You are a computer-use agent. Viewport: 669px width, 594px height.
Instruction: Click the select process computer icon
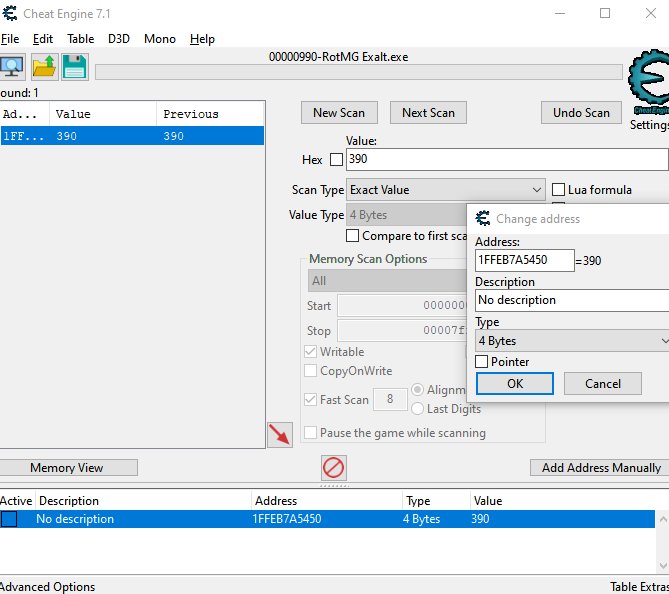pos(12,67)
